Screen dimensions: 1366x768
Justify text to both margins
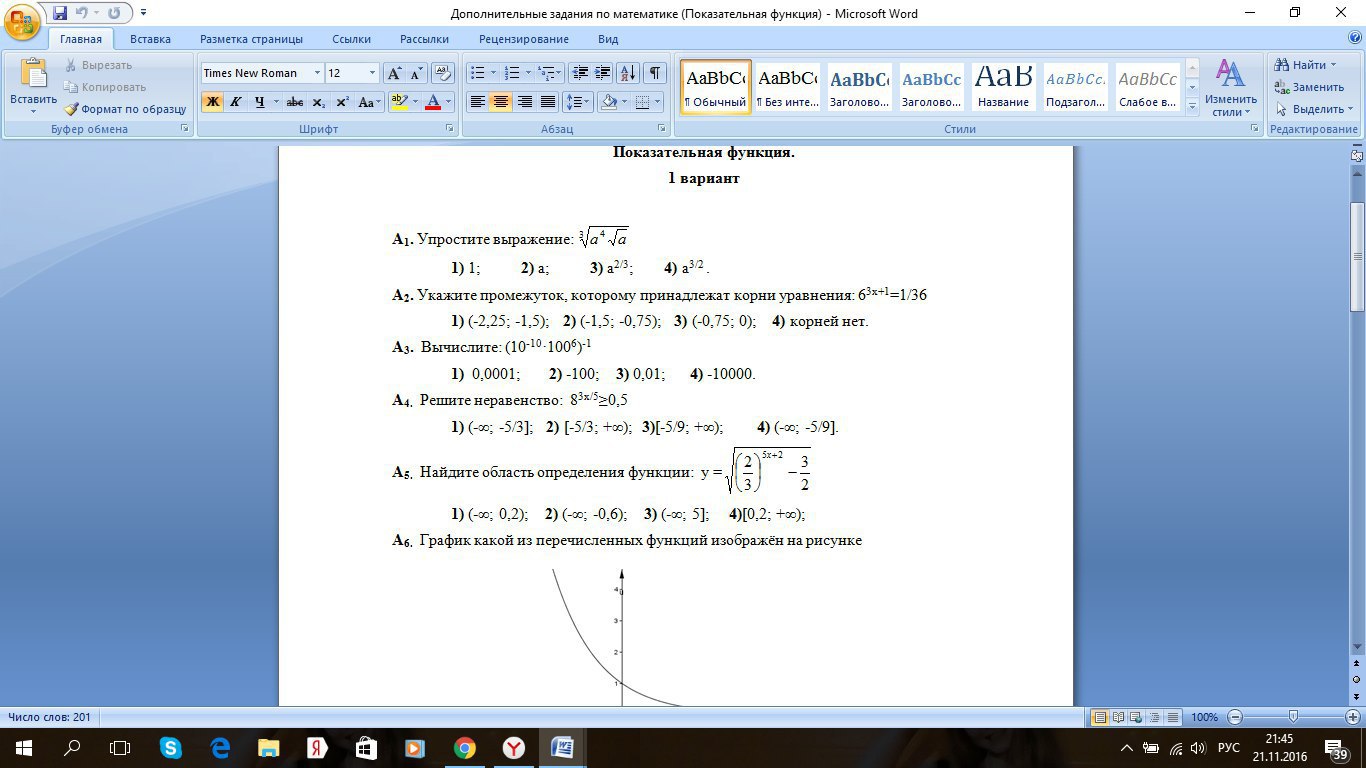click(548, 102)
